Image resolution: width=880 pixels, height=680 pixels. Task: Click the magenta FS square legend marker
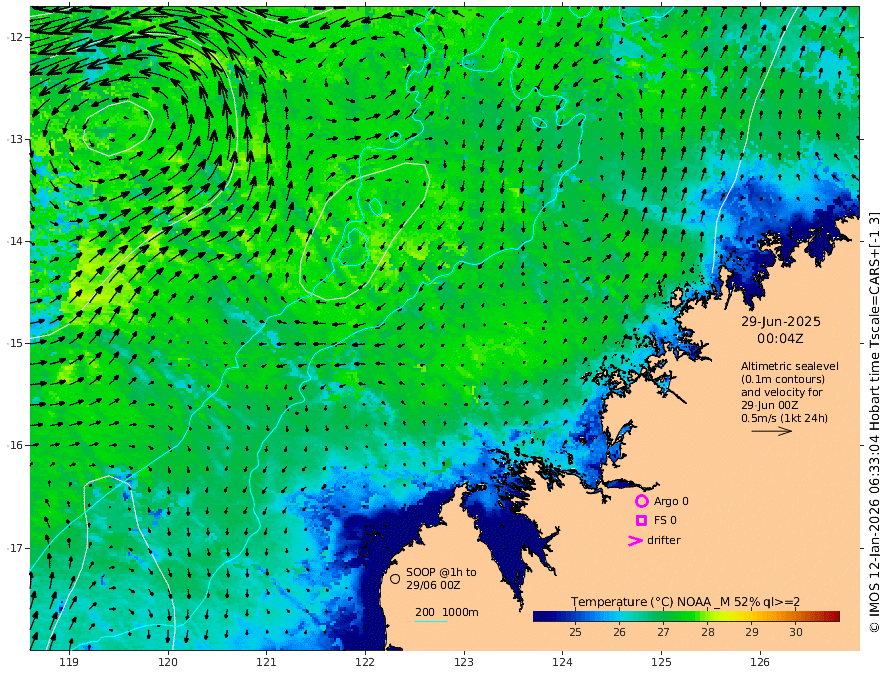coord(641,520)
